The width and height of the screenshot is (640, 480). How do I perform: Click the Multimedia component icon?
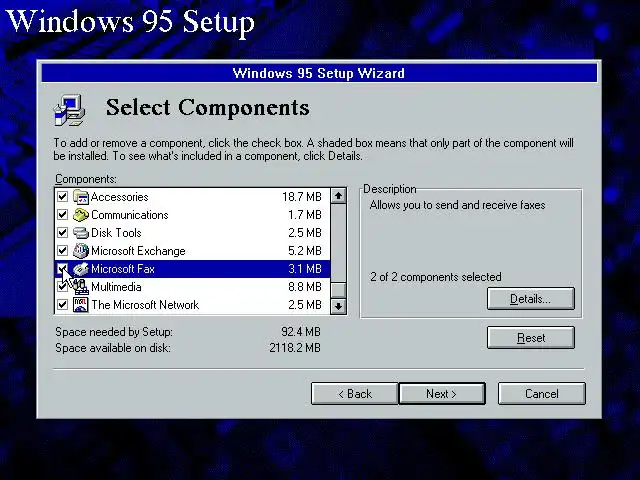[x=81, y=287]
